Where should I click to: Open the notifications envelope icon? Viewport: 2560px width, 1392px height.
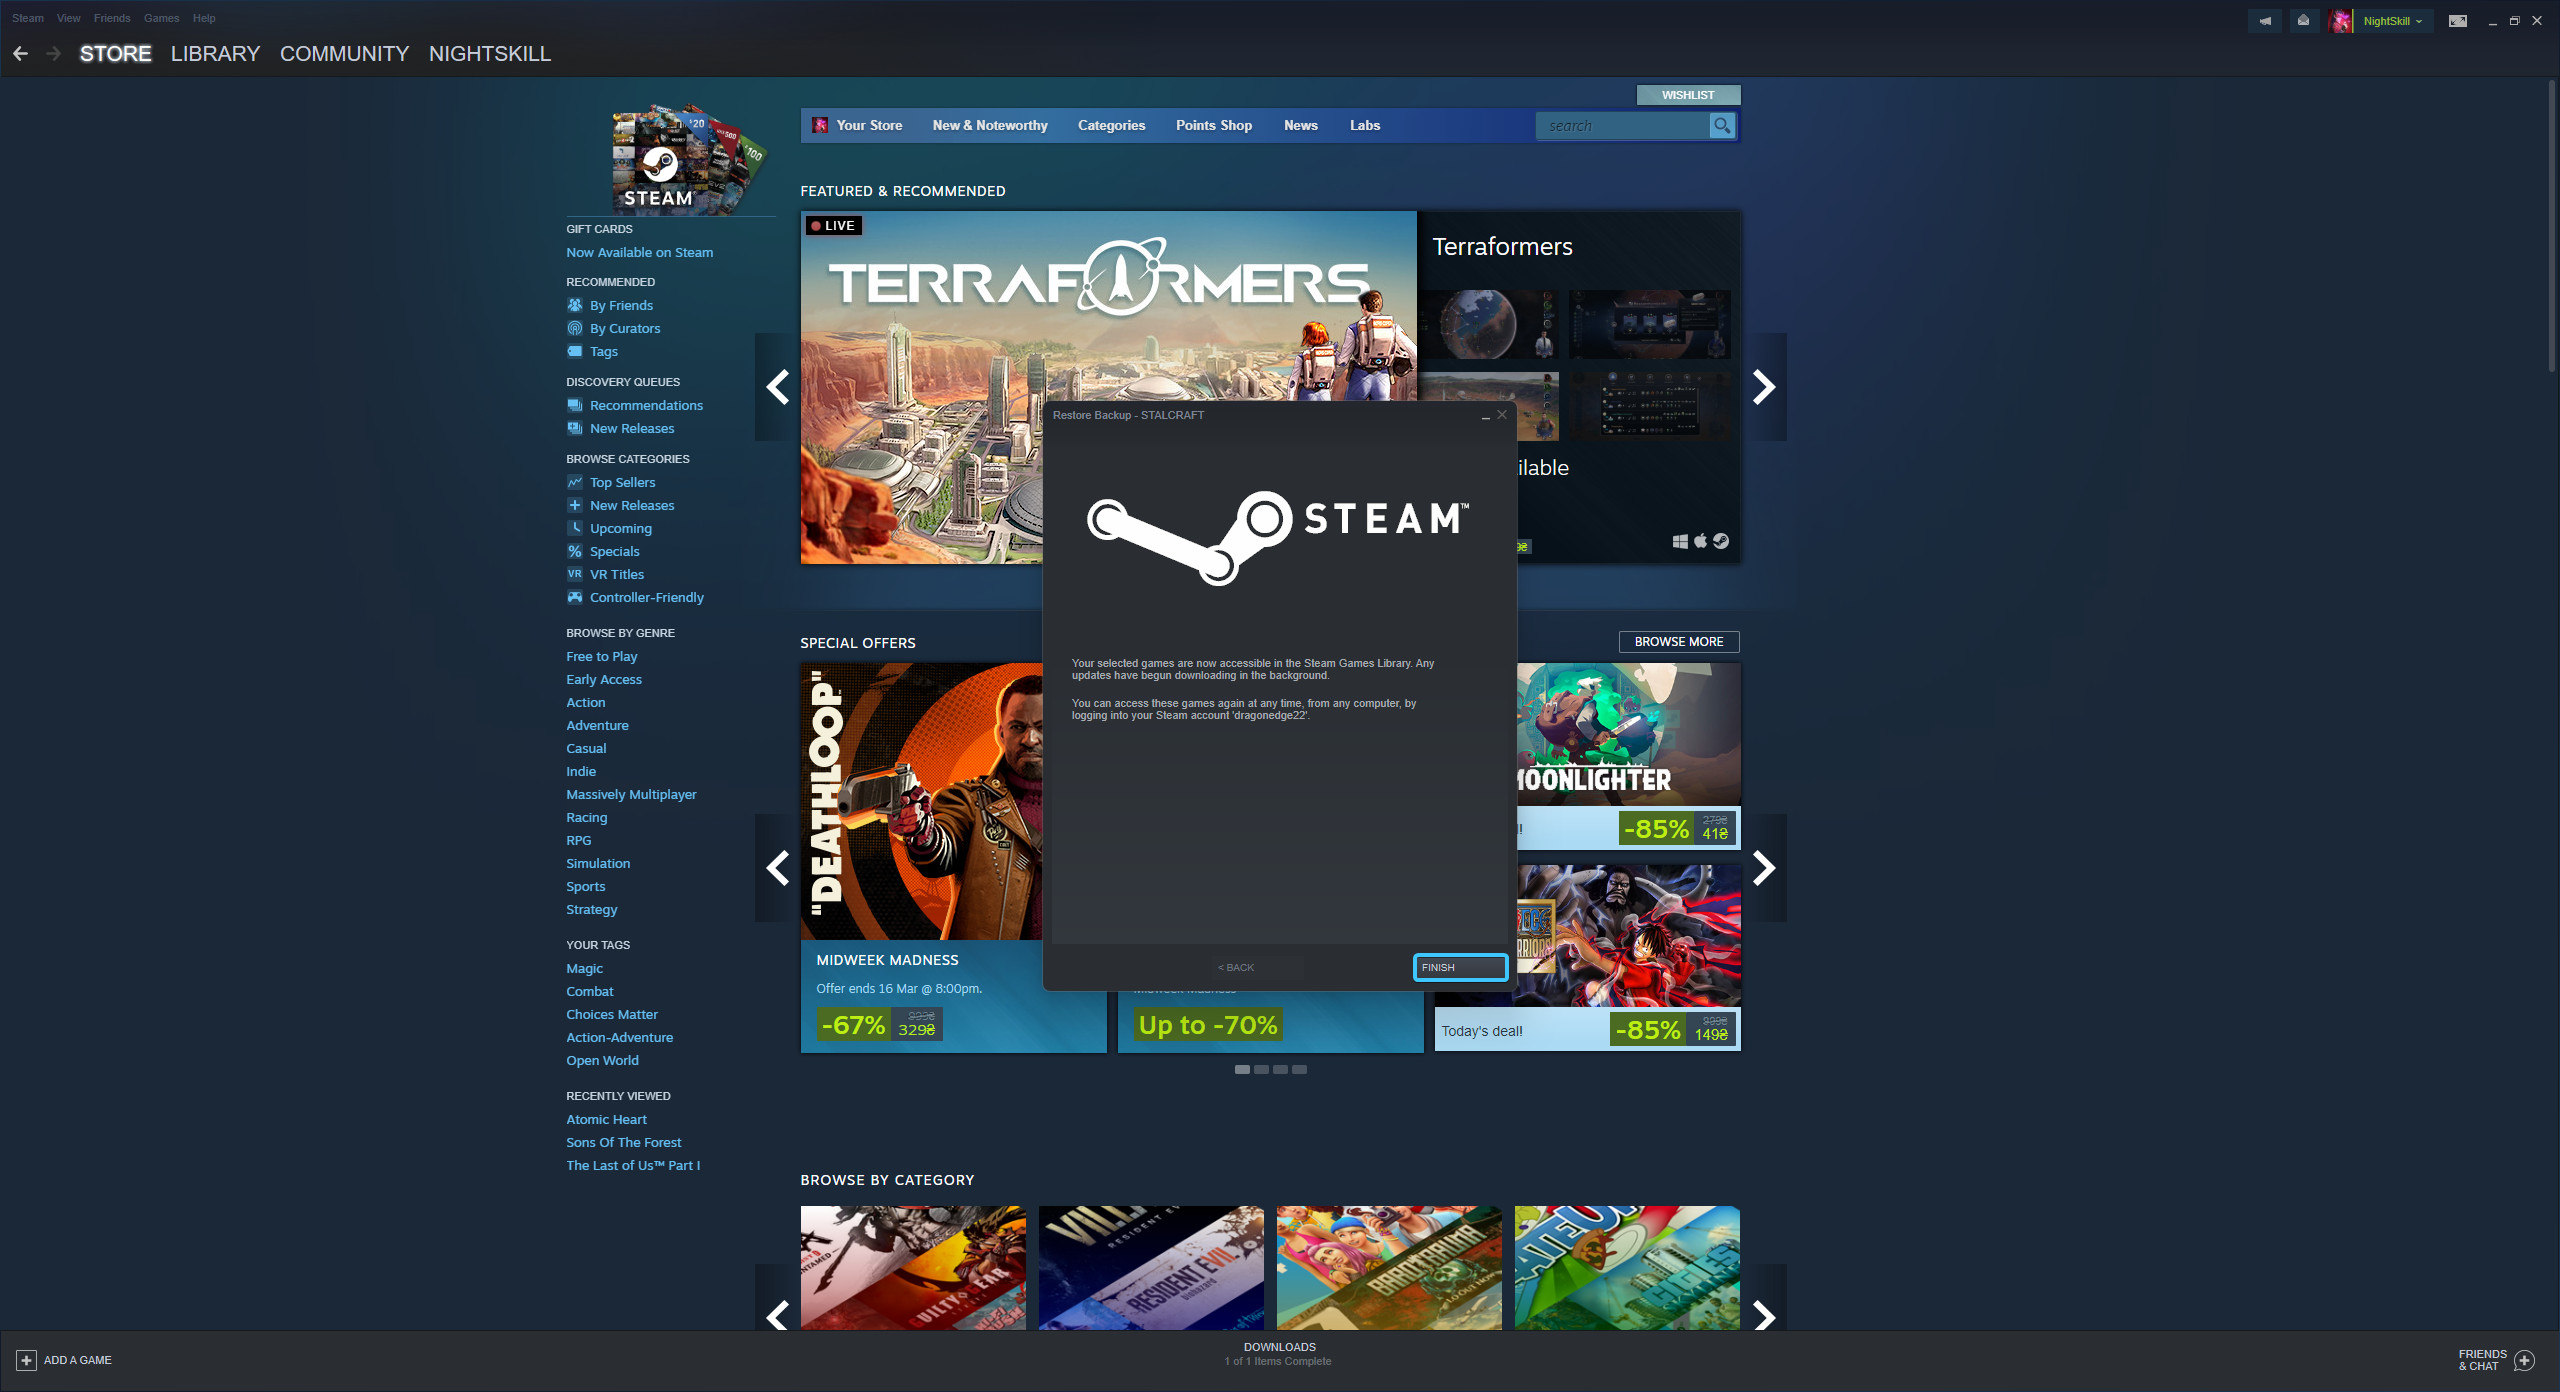pyautogui.click(x=2304, y=20)
